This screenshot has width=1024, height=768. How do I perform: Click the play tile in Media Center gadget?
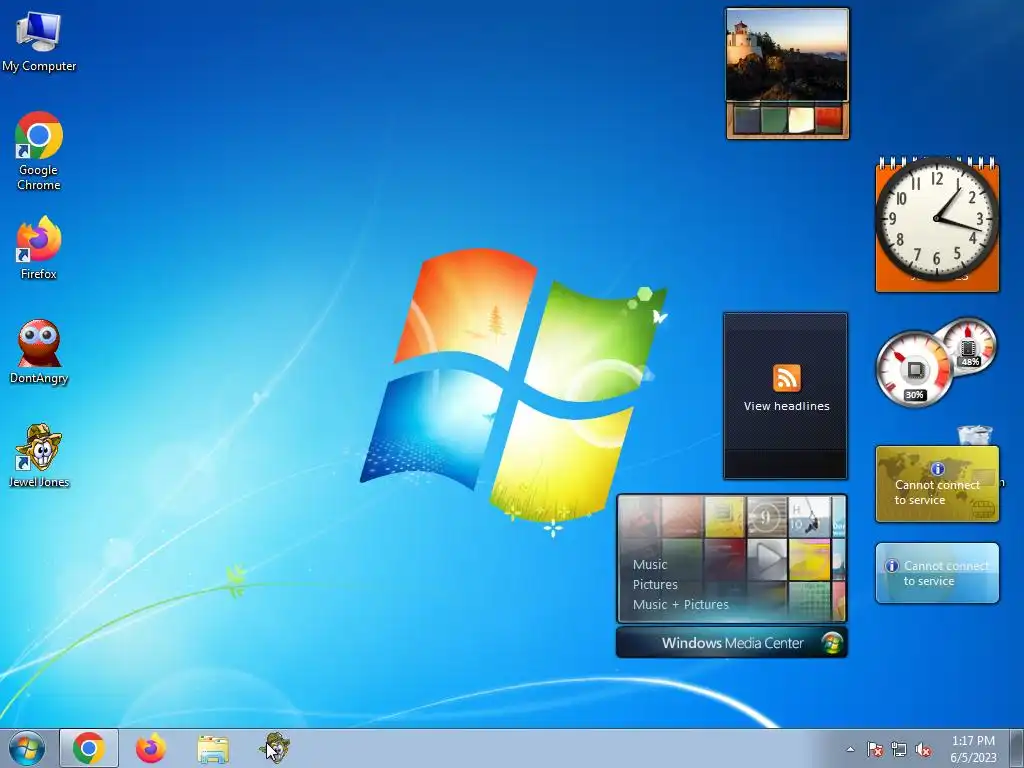coord(767,559)
